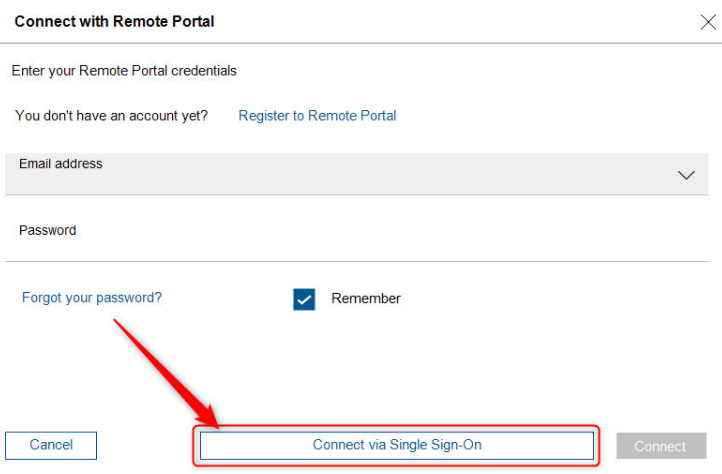Uncheck the Remember checkbox
The height and width of the screenshot is (474, 722).
point(305,299)
